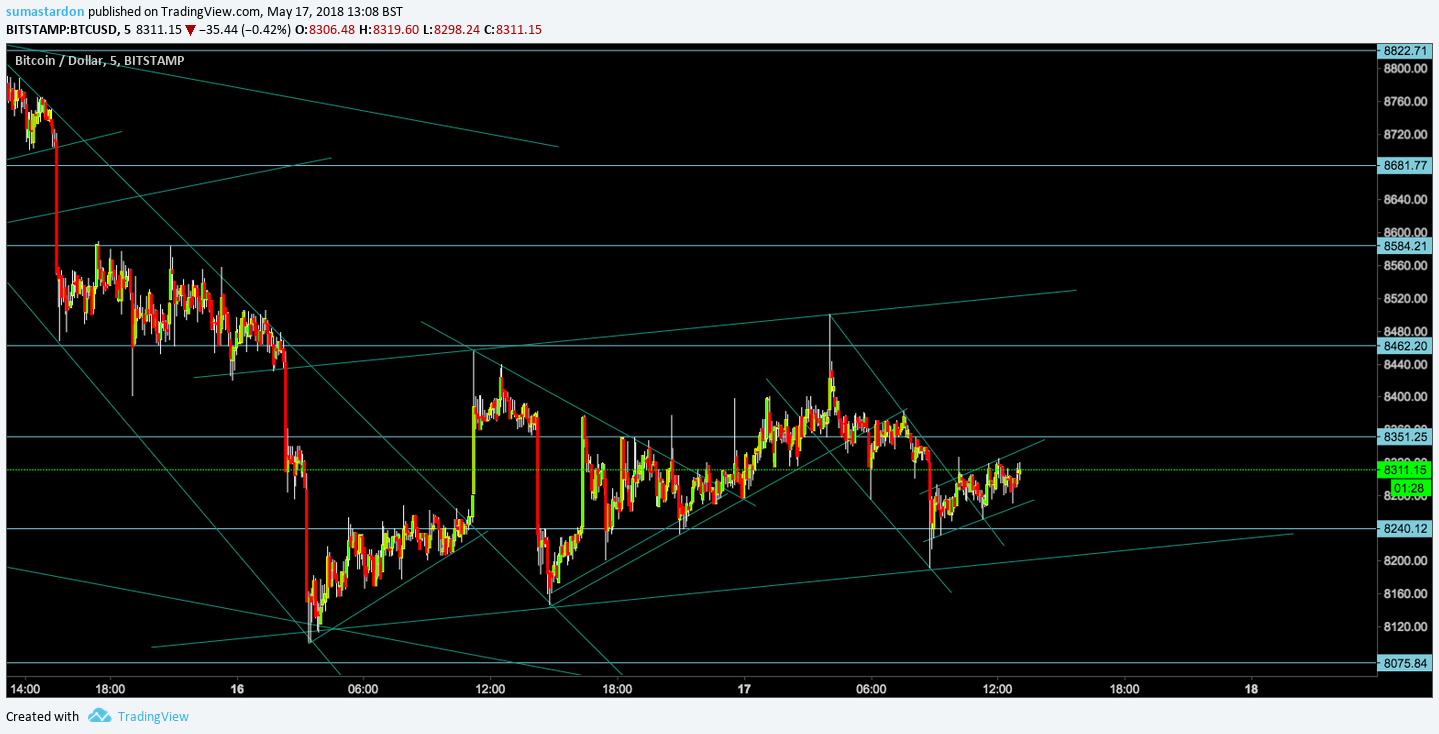Click the date 16 on time axis

point(237,689)
